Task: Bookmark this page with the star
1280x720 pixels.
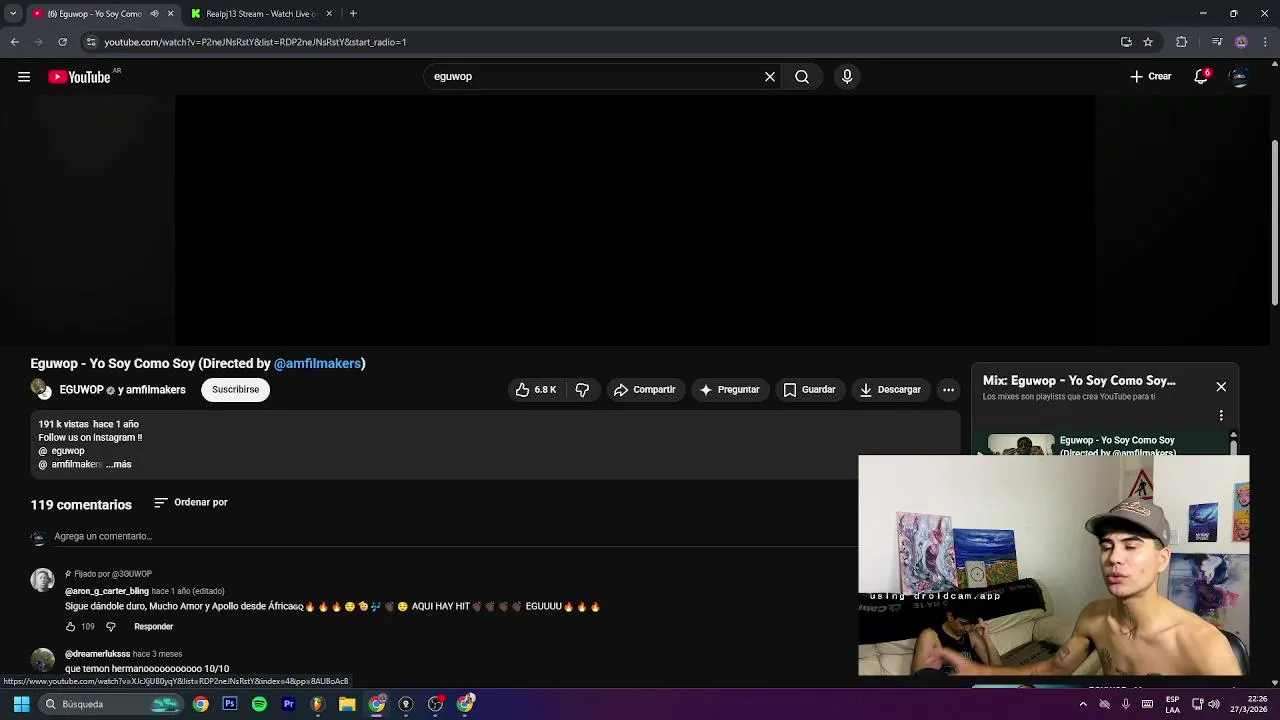Action: tap(1148, 42)
